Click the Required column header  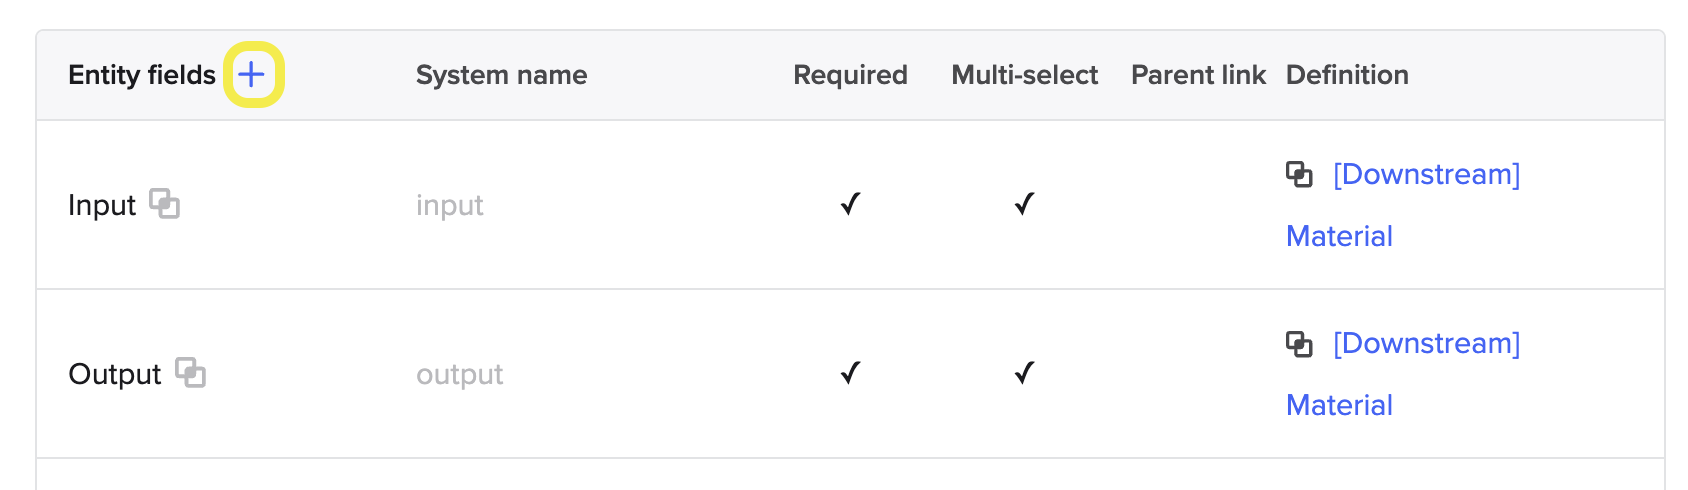[850, 75]
